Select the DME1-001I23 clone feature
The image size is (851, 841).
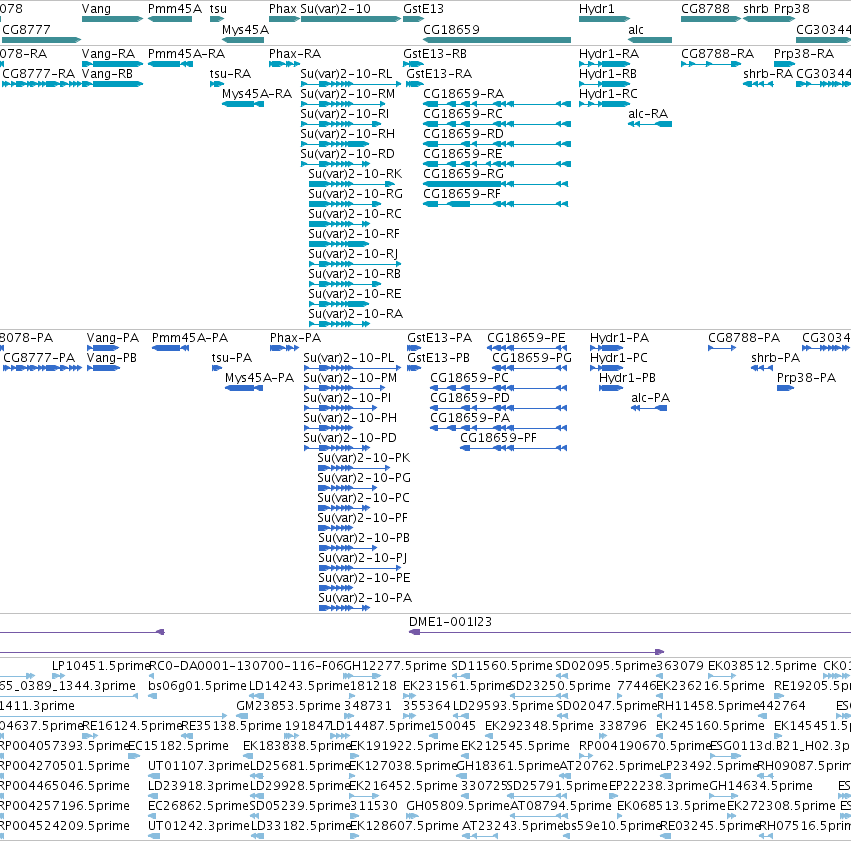point(630,632)
